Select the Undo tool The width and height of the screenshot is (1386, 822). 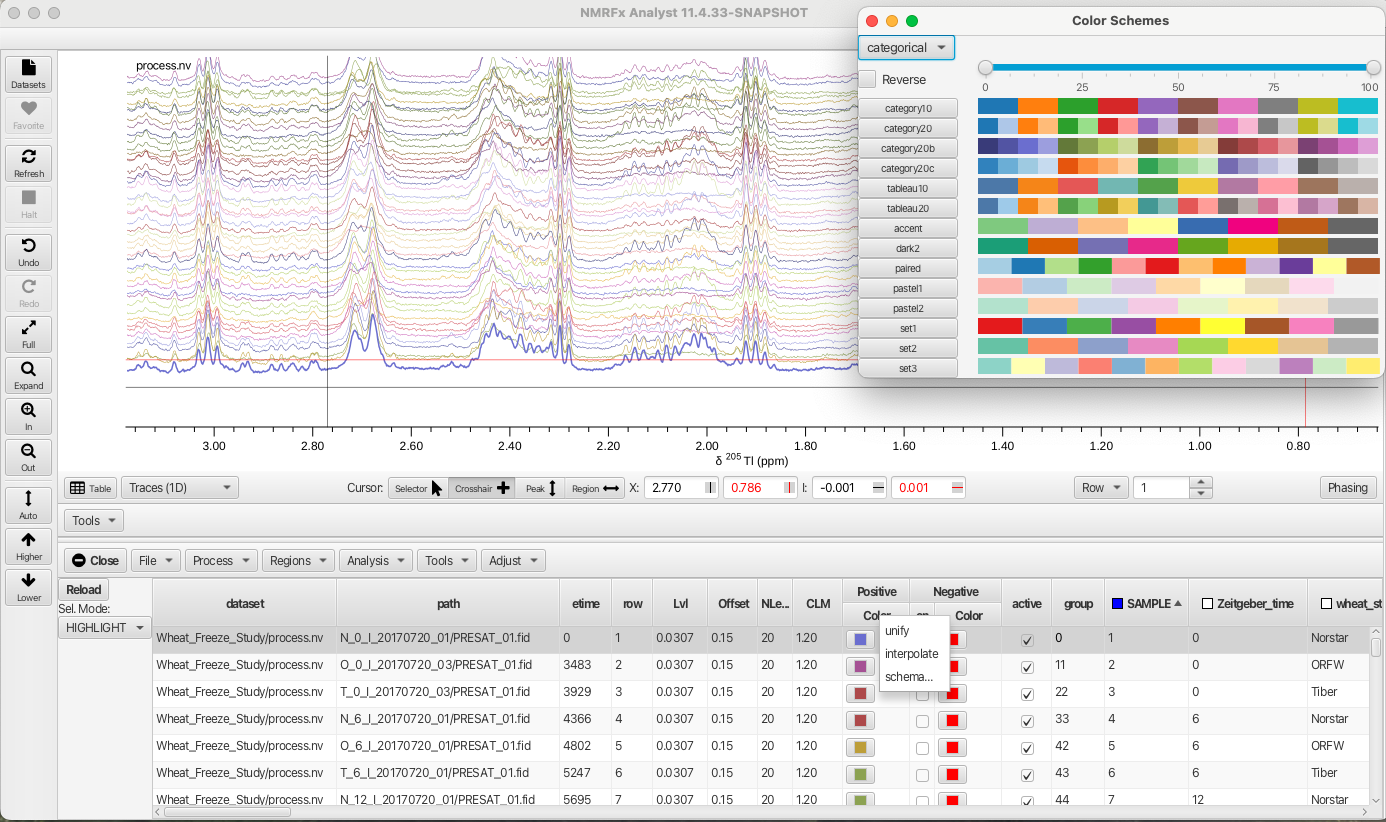click(x=28, y=251)
